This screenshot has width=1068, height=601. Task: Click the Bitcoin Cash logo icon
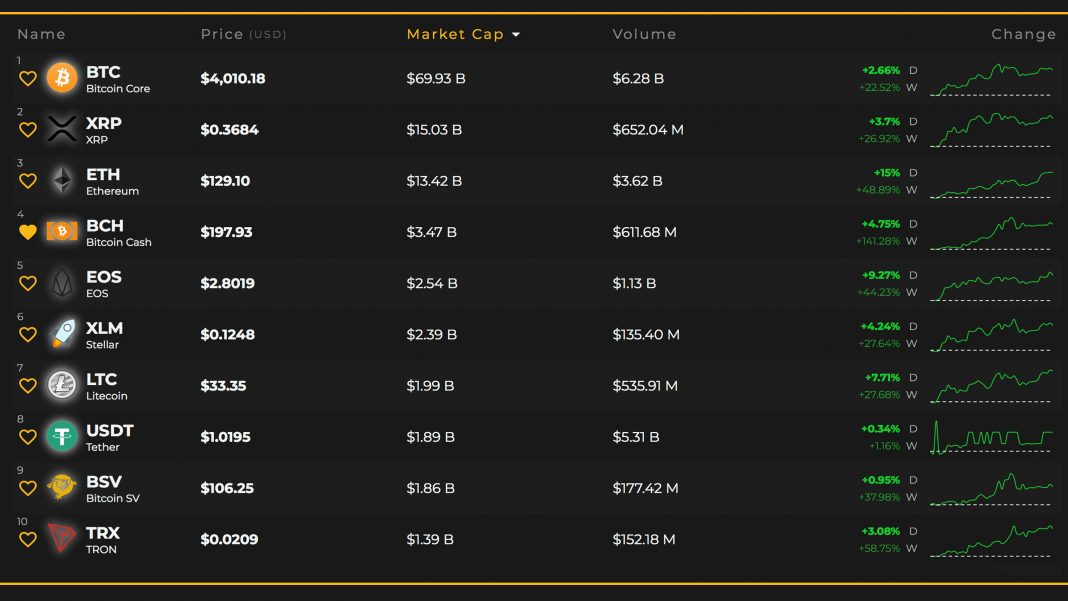(62, 232)
